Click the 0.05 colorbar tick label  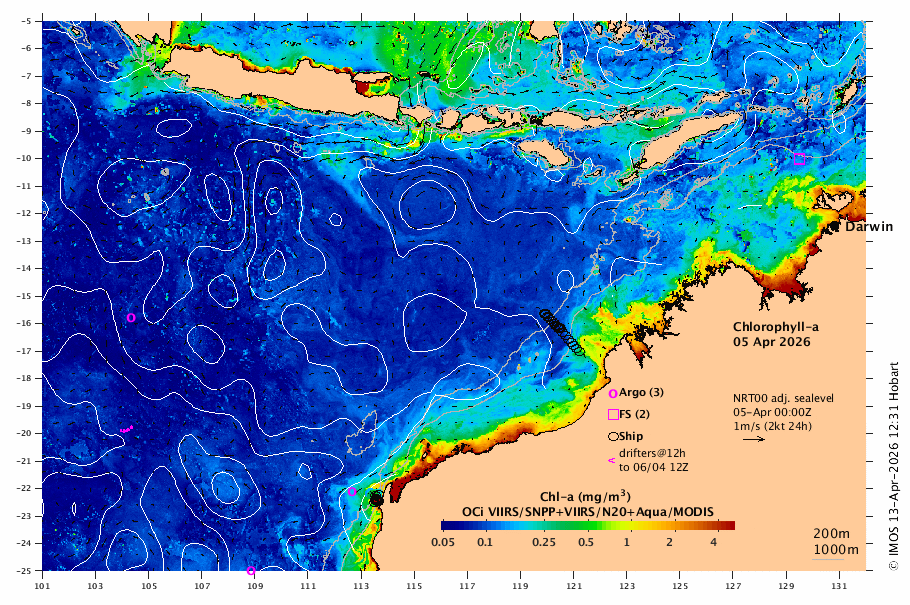coord(443,542)
